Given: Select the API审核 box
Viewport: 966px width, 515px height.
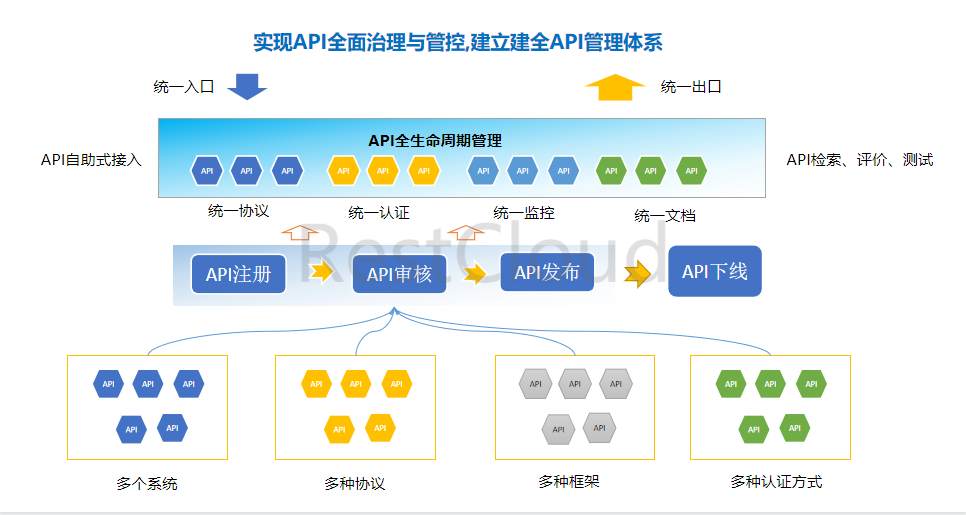Looking at the screenshot, I should pyautogui.click(x=399, y=274).
